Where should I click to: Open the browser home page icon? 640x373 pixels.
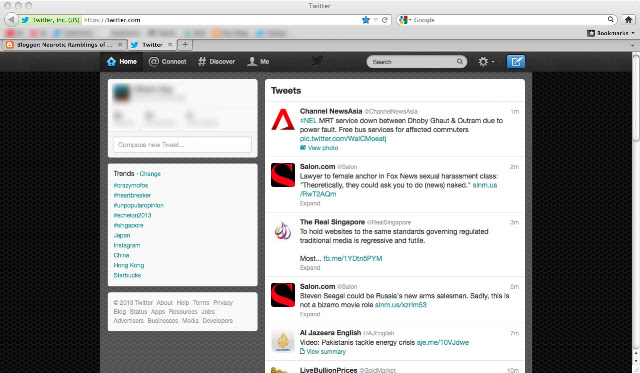(629, 20)
